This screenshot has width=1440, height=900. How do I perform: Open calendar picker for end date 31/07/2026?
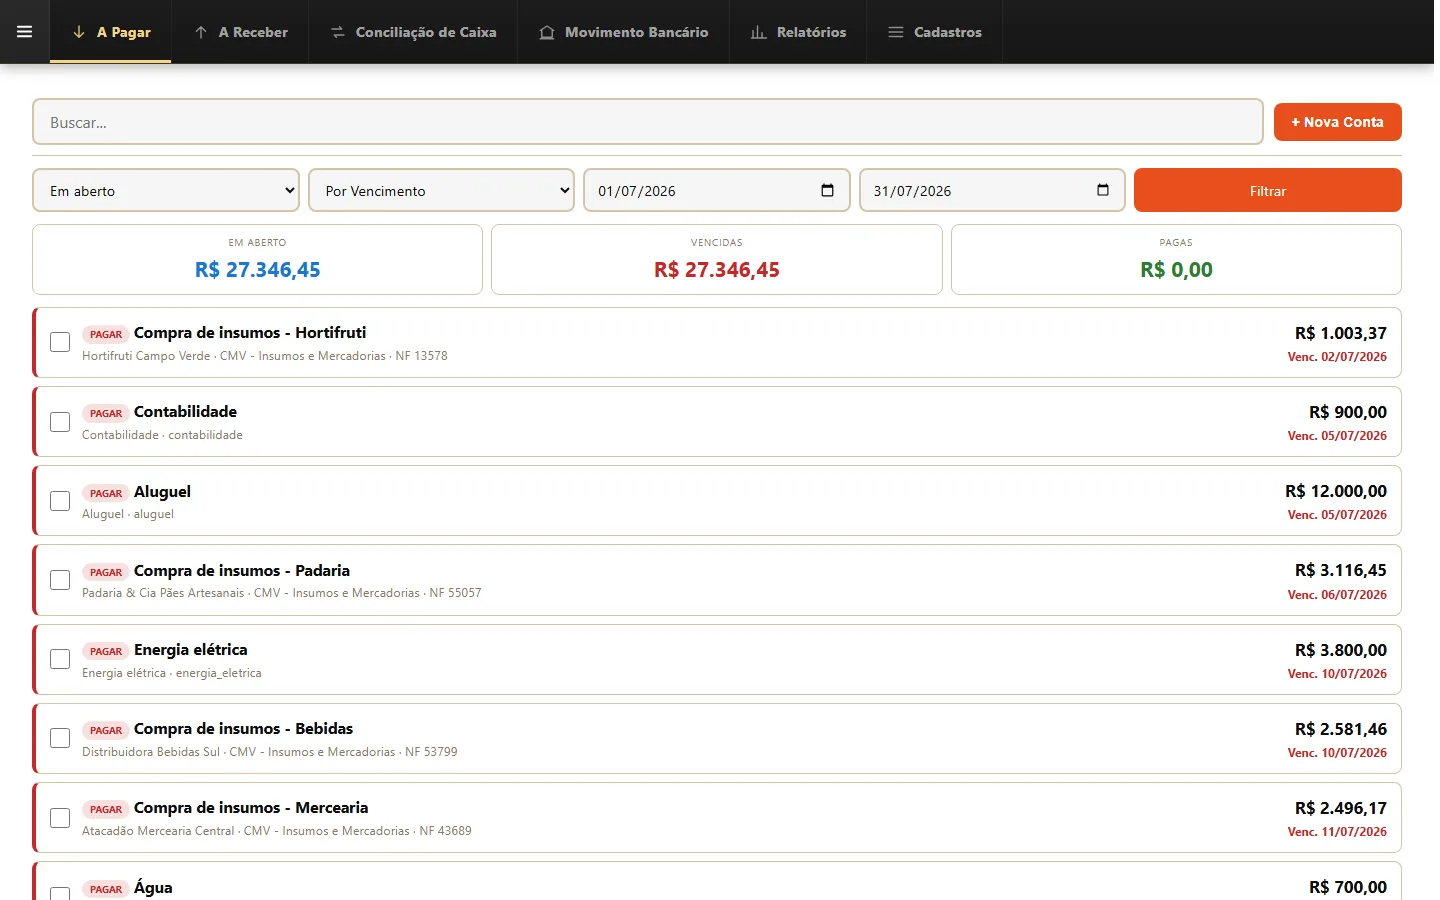(1103, 190)
